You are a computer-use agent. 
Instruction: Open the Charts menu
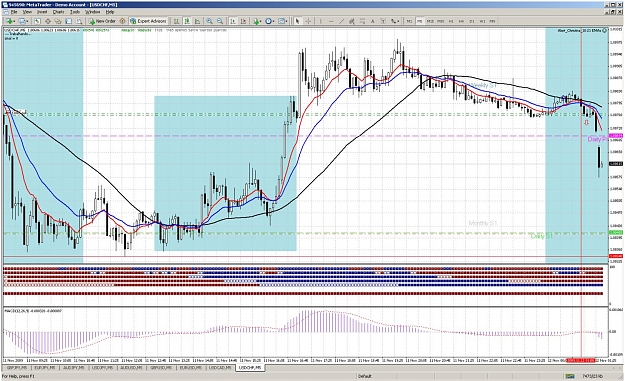pyautogui.click(x=59, y=12)
